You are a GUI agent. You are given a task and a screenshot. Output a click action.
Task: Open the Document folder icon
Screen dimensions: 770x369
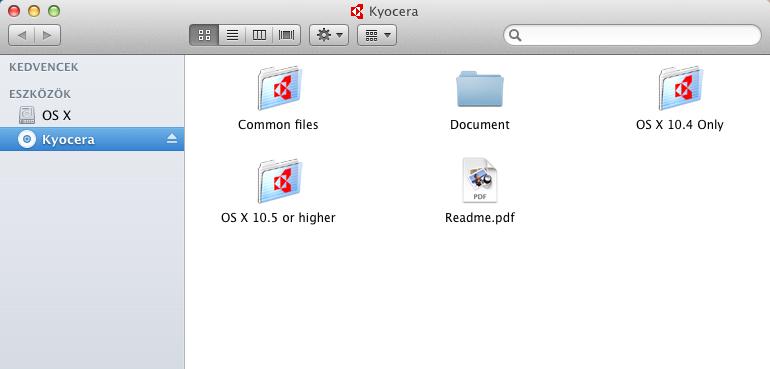(x=479, y=89)
